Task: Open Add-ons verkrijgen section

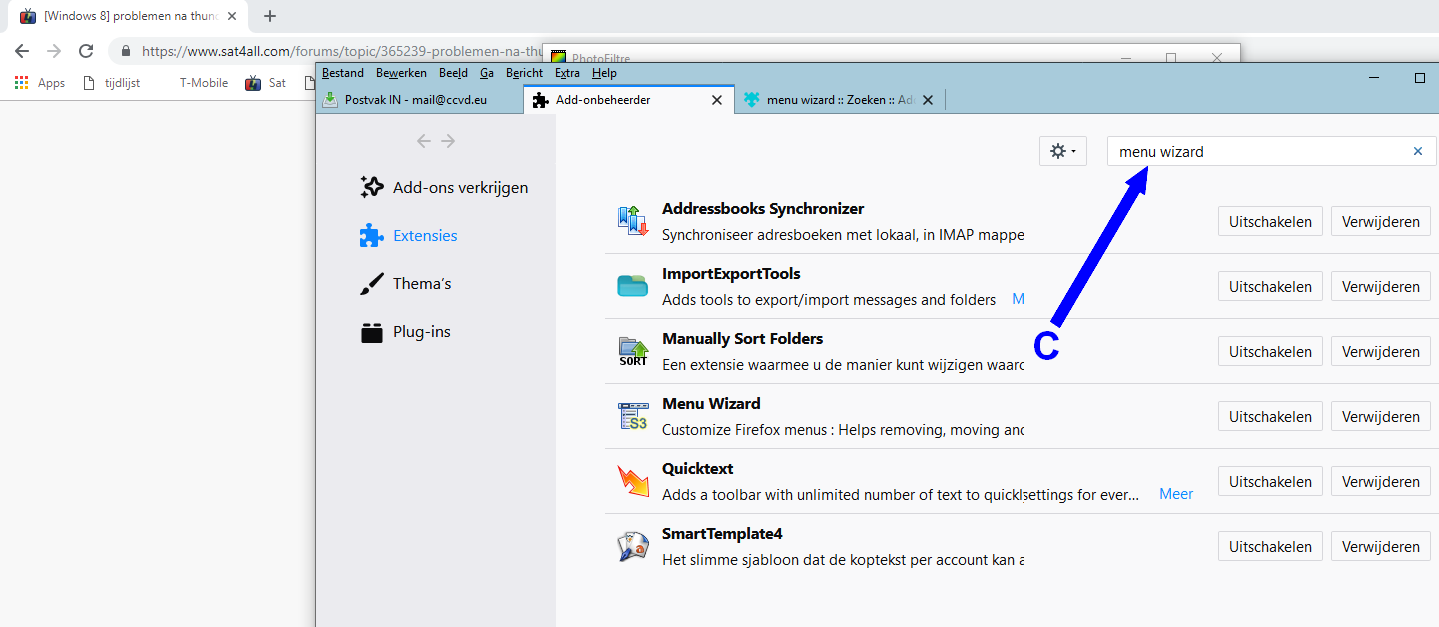Action: pyautogui.click(x=459, y=188)
